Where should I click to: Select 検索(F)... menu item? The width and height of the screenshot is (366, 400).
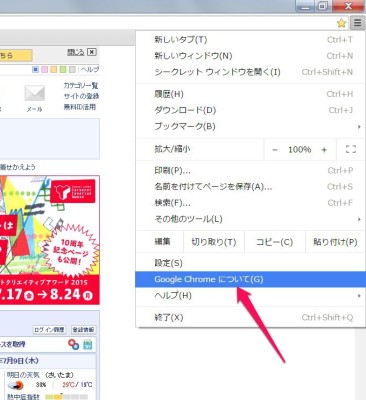(250, 203)
